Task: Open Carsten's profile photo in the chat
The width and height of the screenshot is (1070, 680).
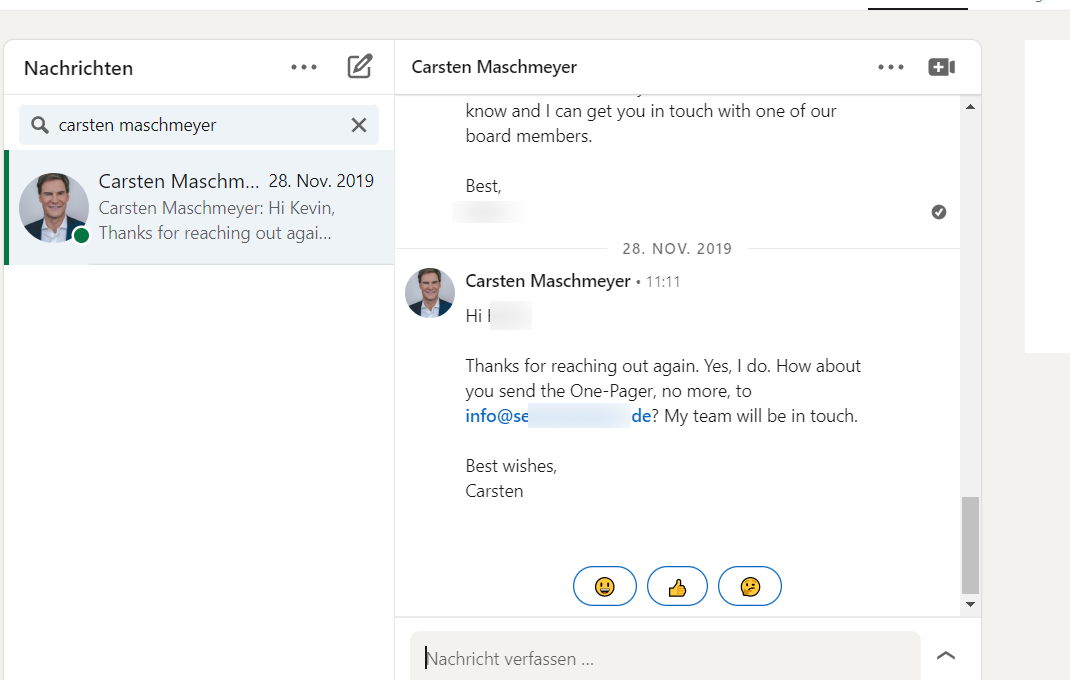Action: 430,293
